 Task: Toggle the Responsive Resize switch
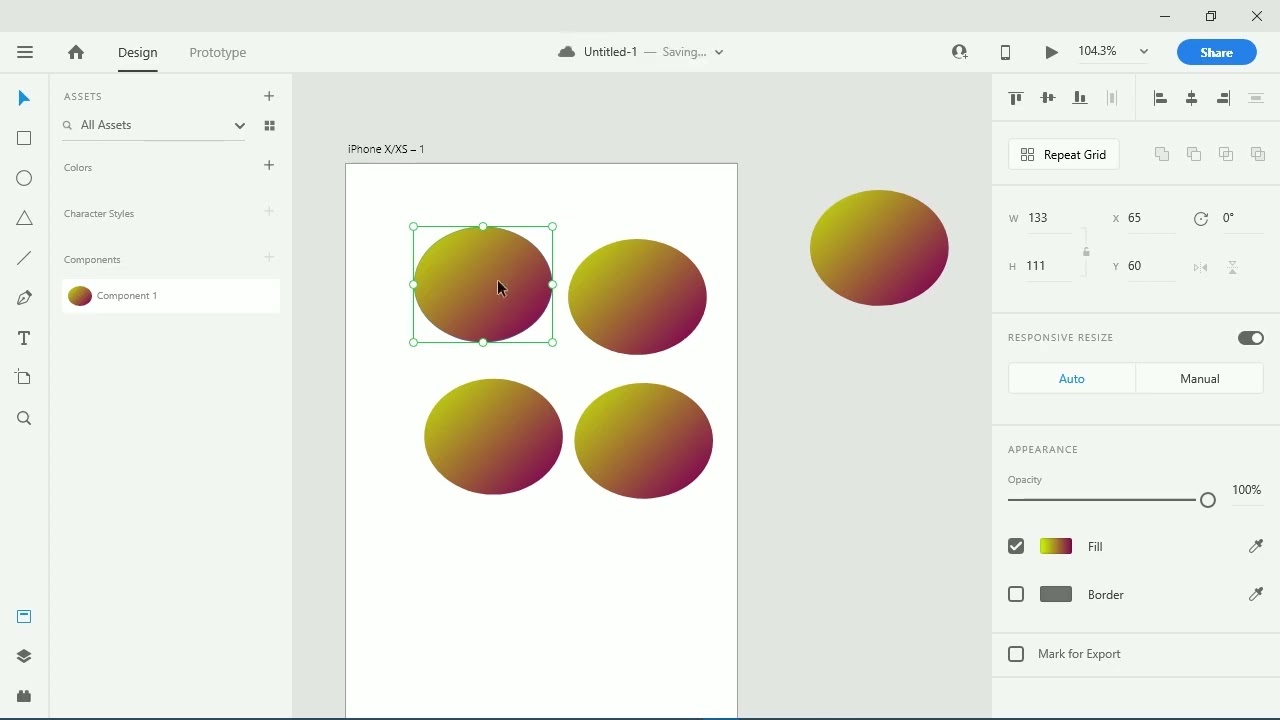click(x=1251, y=338)
